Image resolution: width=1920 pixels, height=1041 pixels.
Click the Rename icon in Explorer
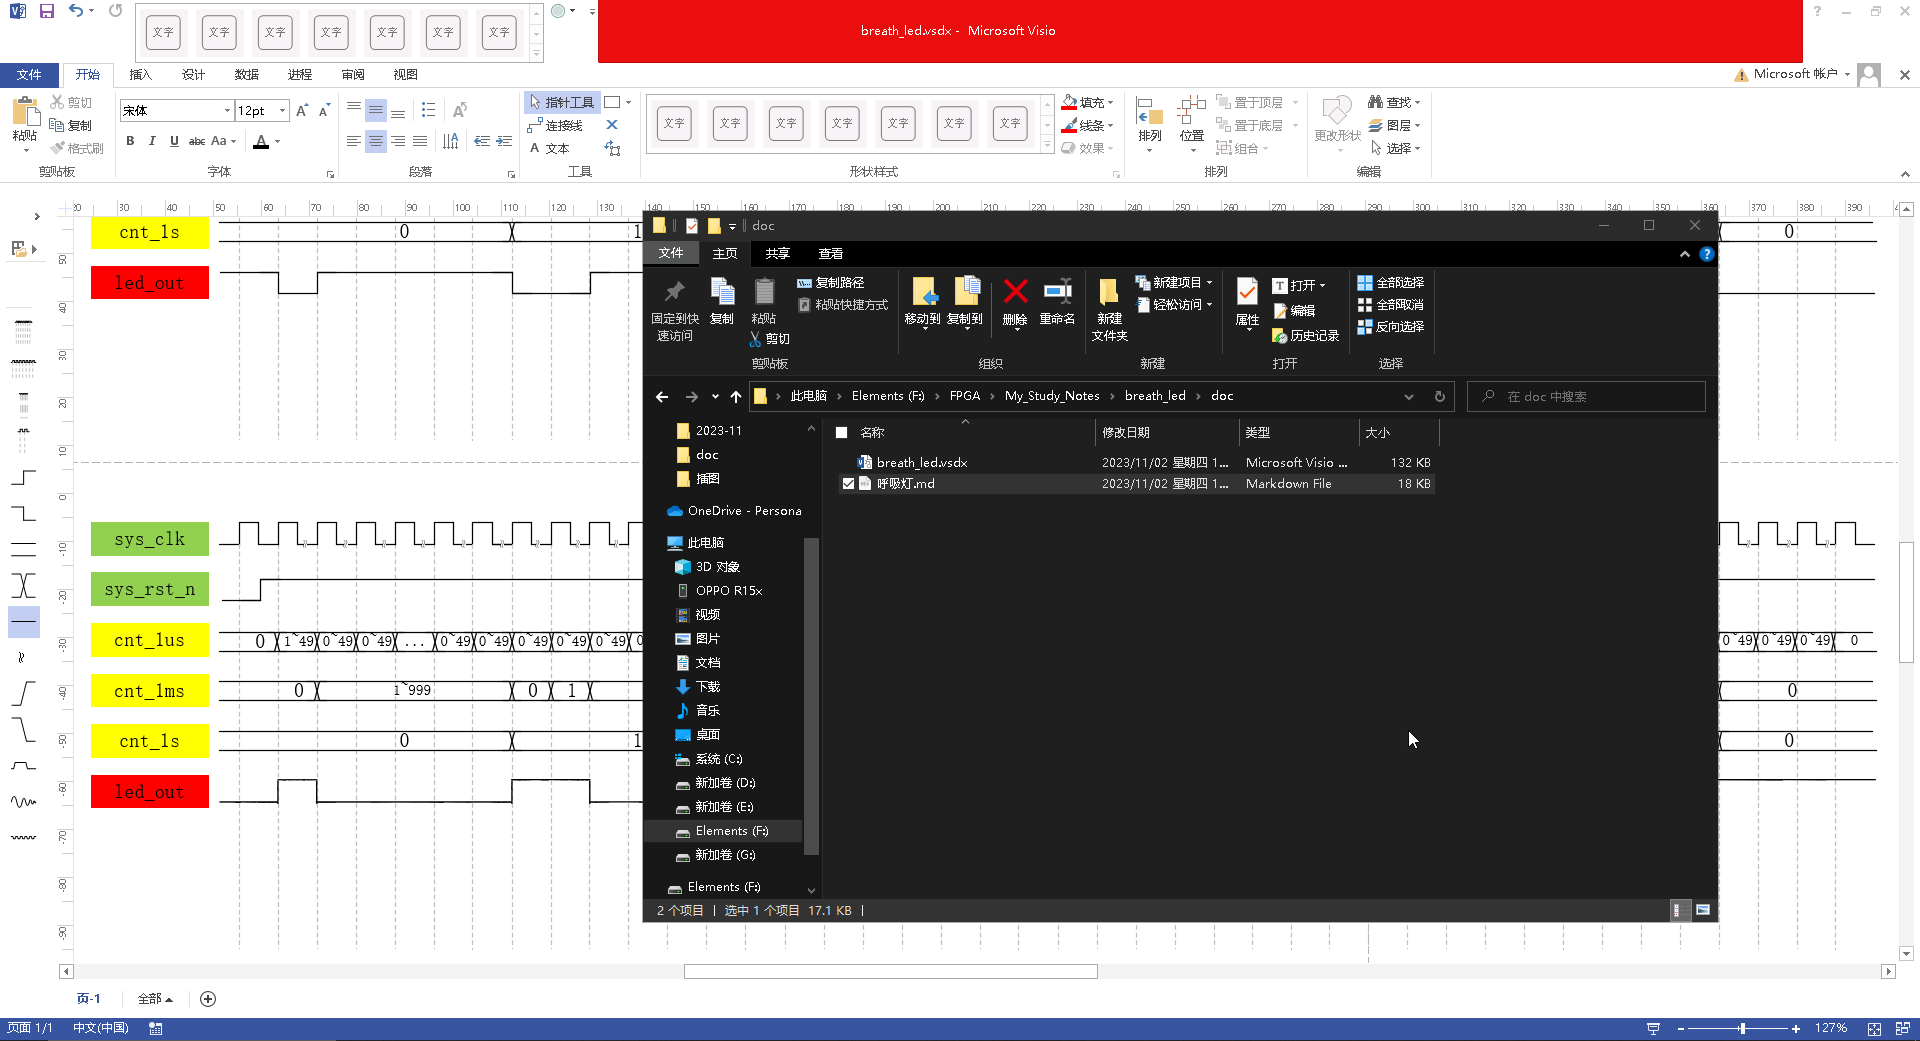[1057, 302]
